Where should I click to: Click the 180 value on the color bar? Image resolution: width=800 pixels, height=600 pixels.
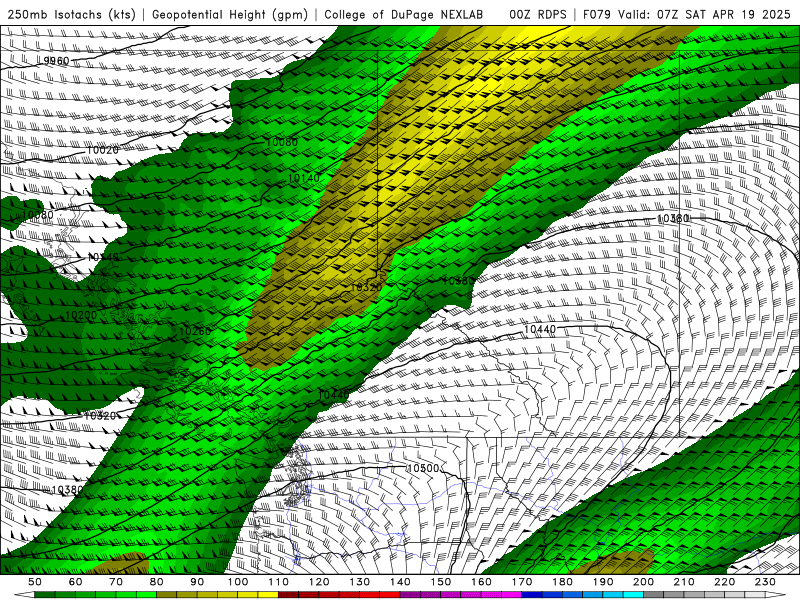pos(562,582)
